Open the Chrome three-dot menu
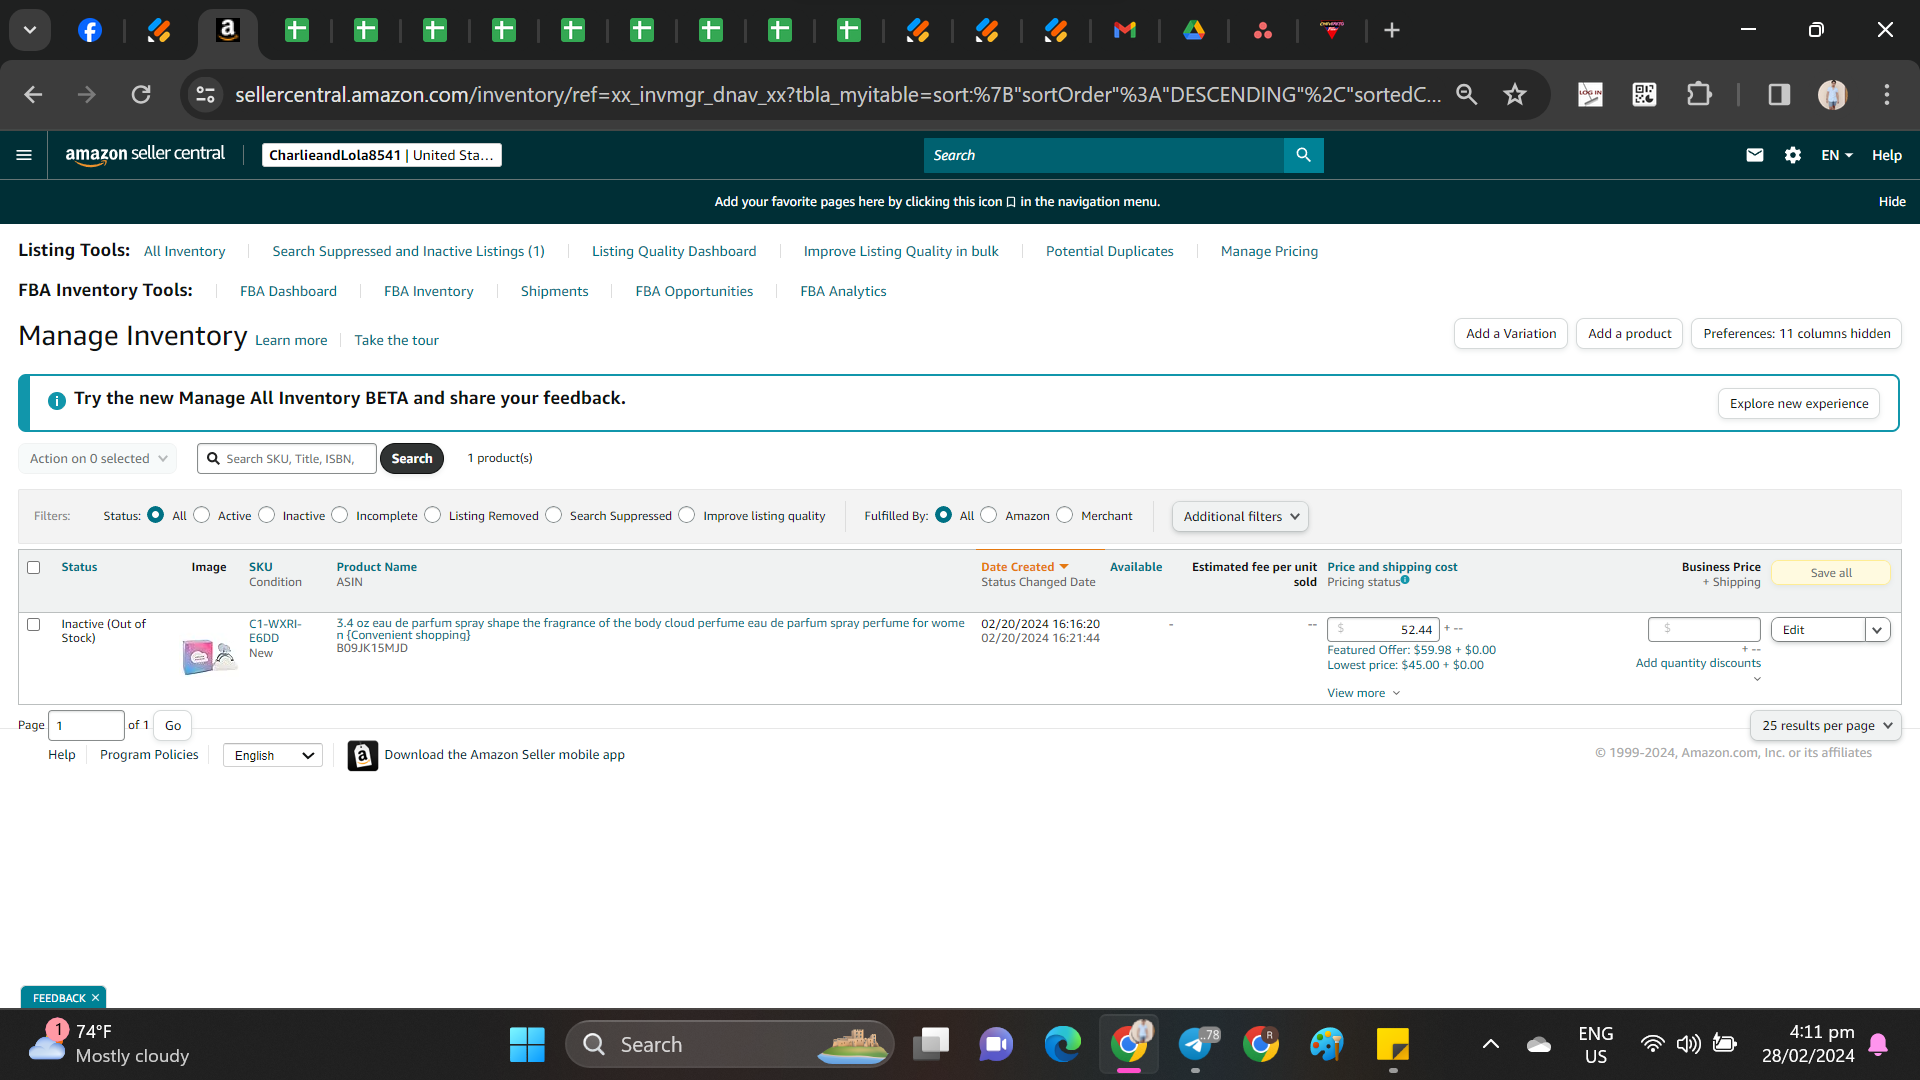Viewport: 1920px width, 1080px height. pyautogui.click(x=1887, y=94)
